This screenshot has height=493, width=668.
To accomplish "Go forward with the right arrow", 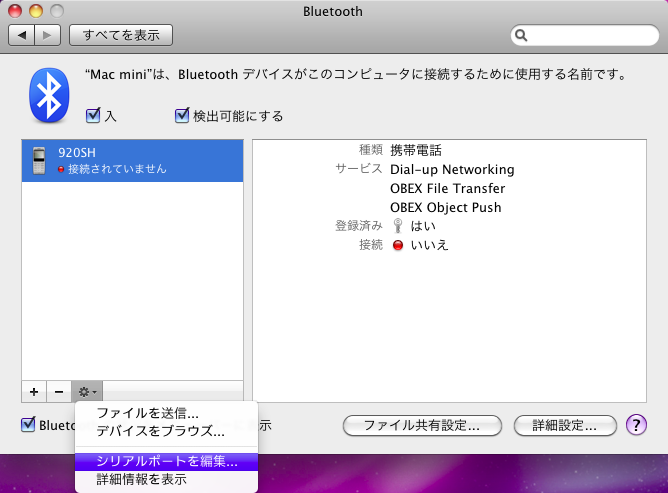I will click(47, 35).
